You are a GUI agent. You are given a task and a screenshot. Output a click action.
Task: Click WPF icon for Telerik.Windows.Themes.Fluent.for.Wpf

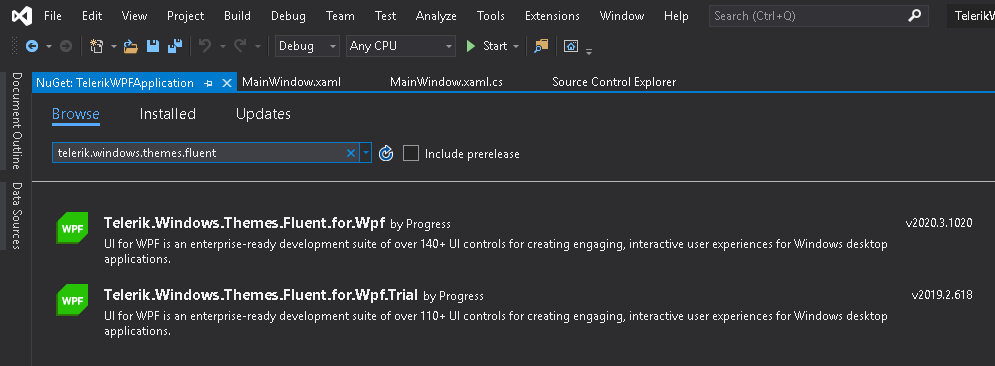(x=72, y=229)
